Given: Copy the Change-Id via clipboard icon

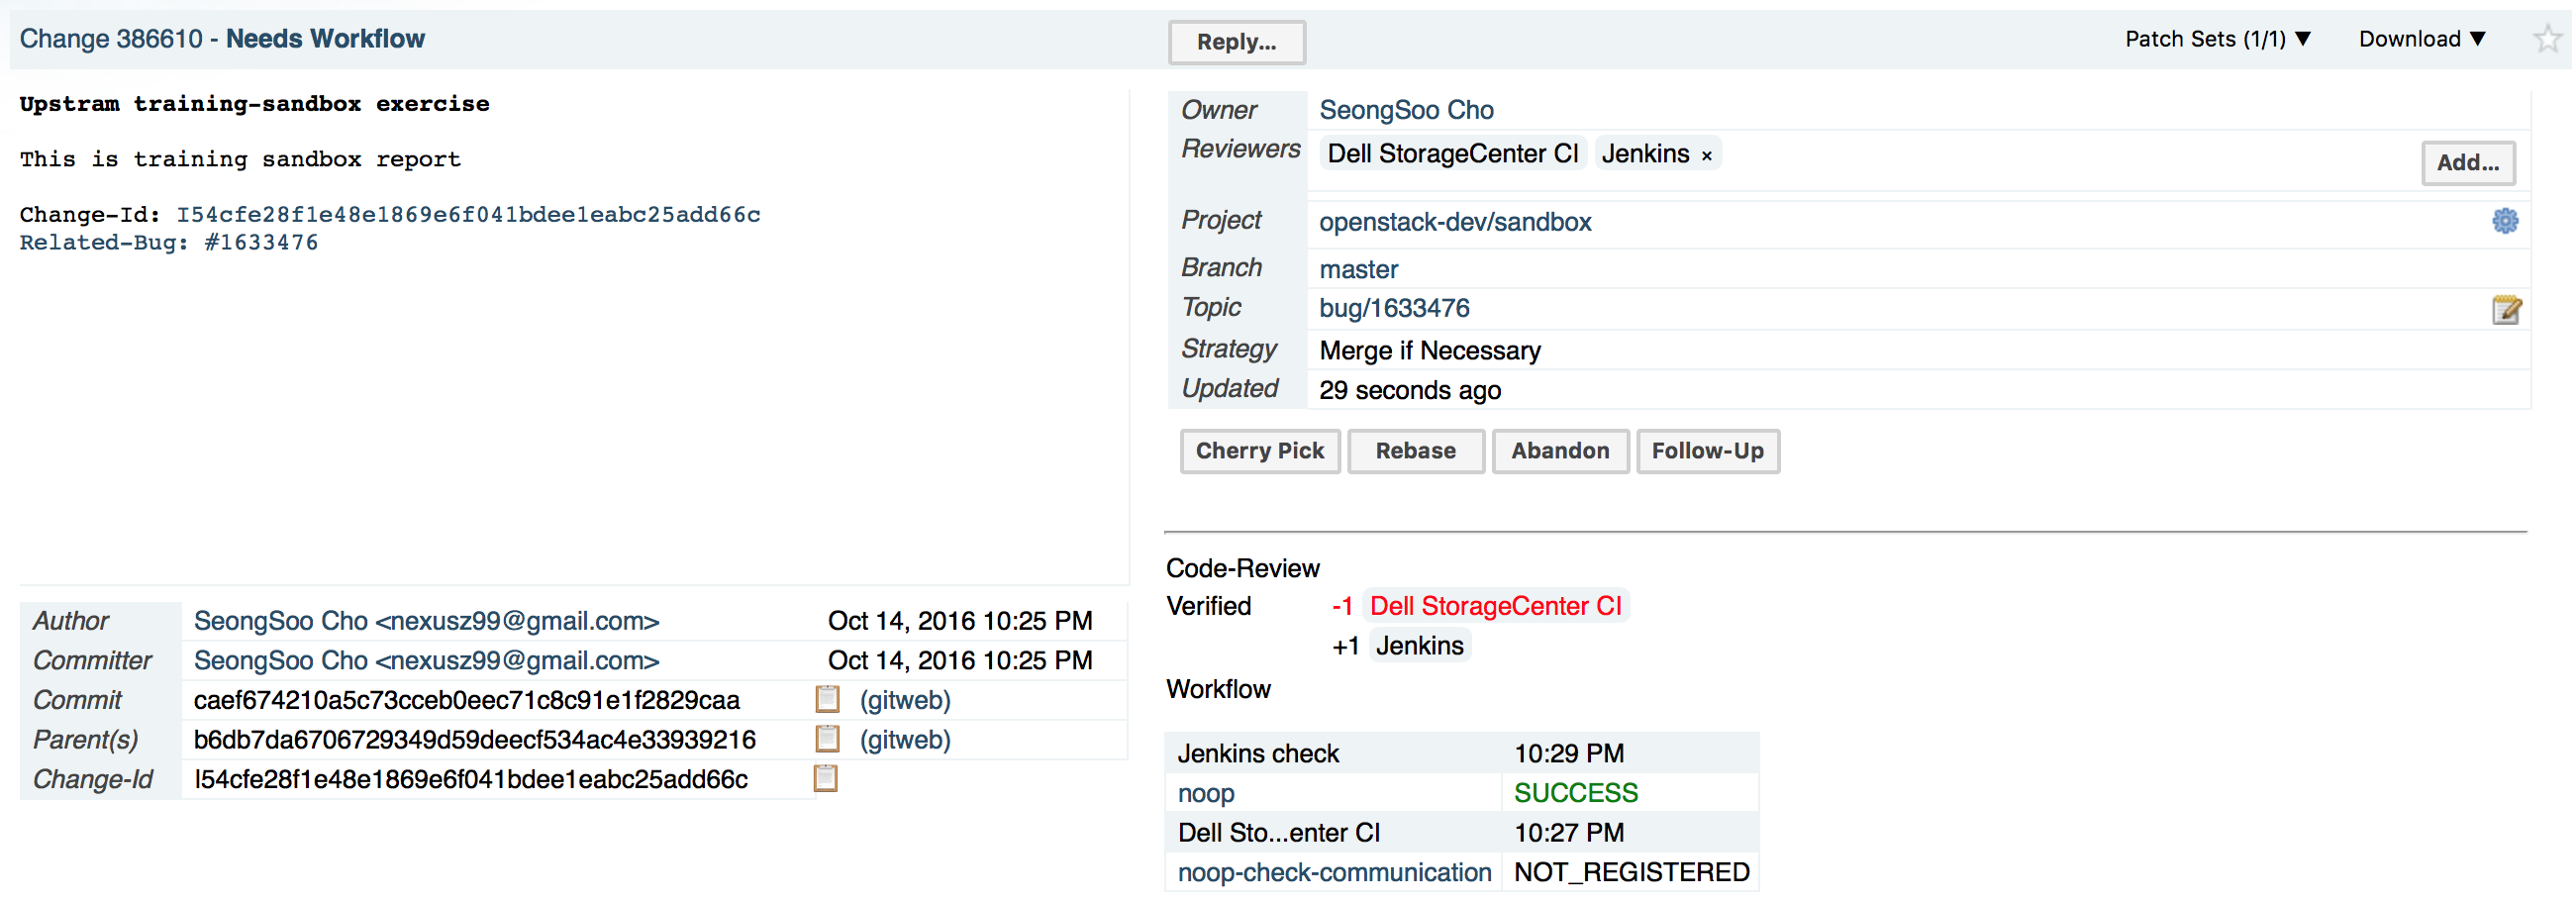Looking at the screenshot, I should pyautogui.click(x=826, y=779).
